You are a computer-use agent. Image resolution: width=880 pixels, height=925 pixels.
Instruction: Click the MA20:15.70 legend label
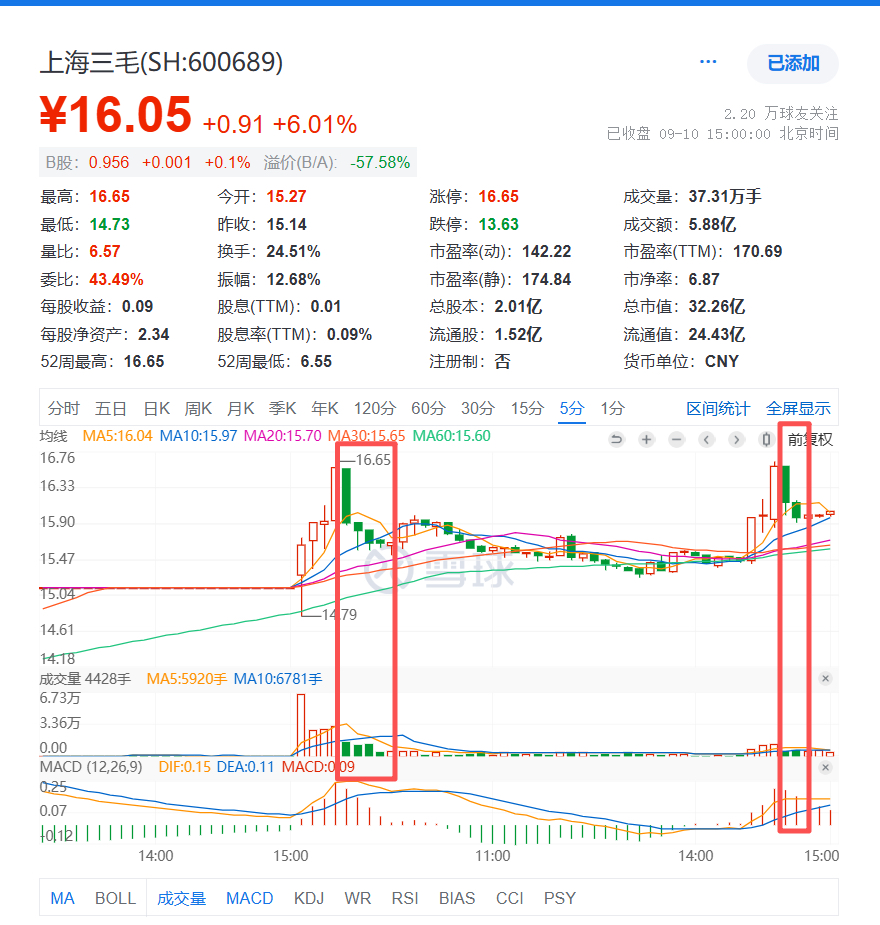(283, 436)
